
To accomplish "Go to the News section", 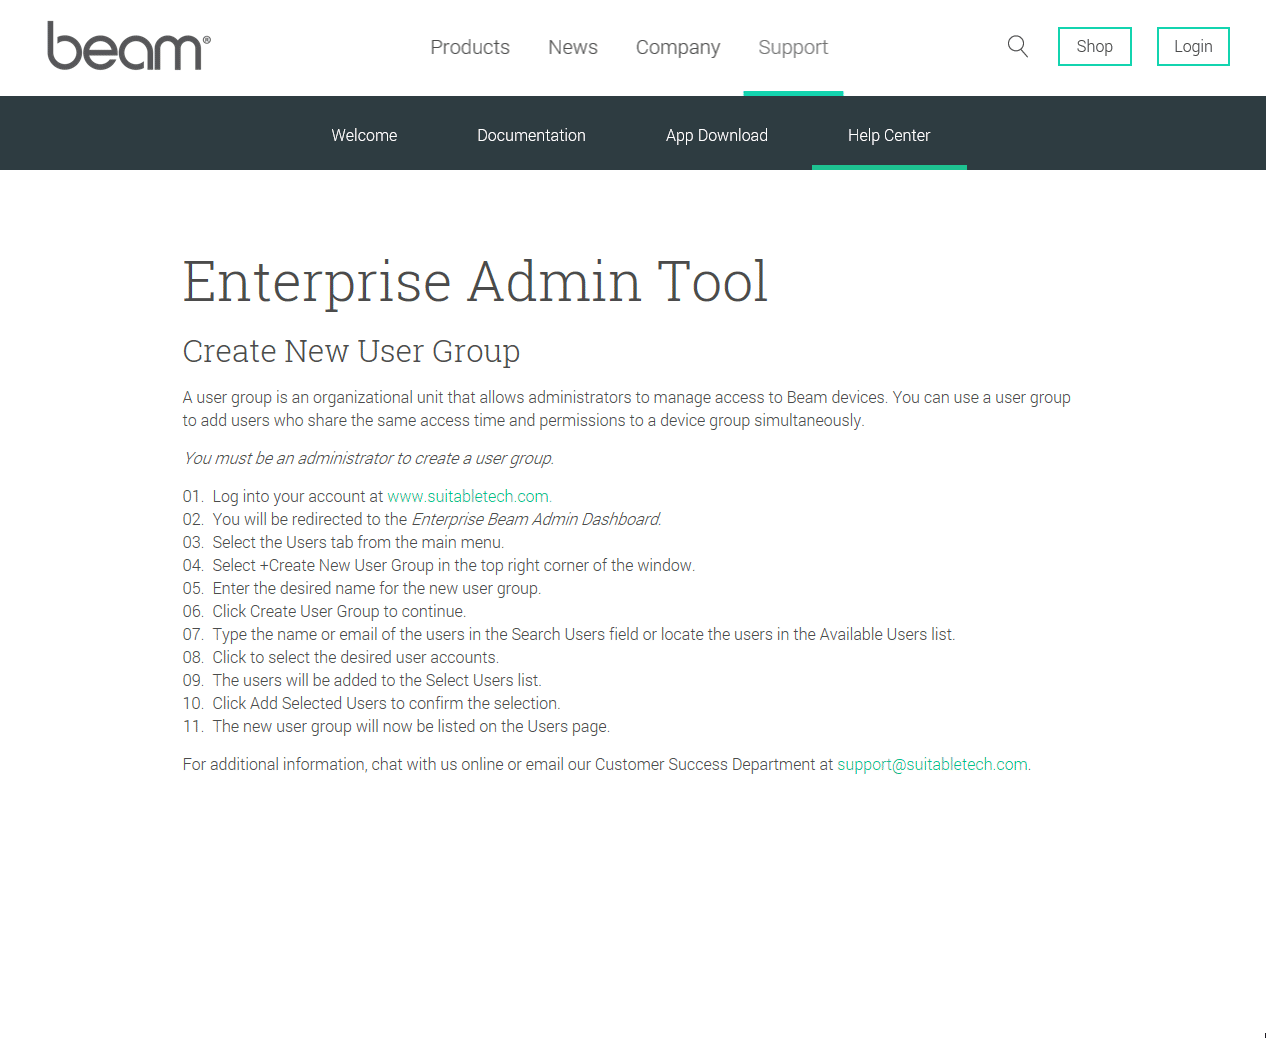I will pos(573,47).
